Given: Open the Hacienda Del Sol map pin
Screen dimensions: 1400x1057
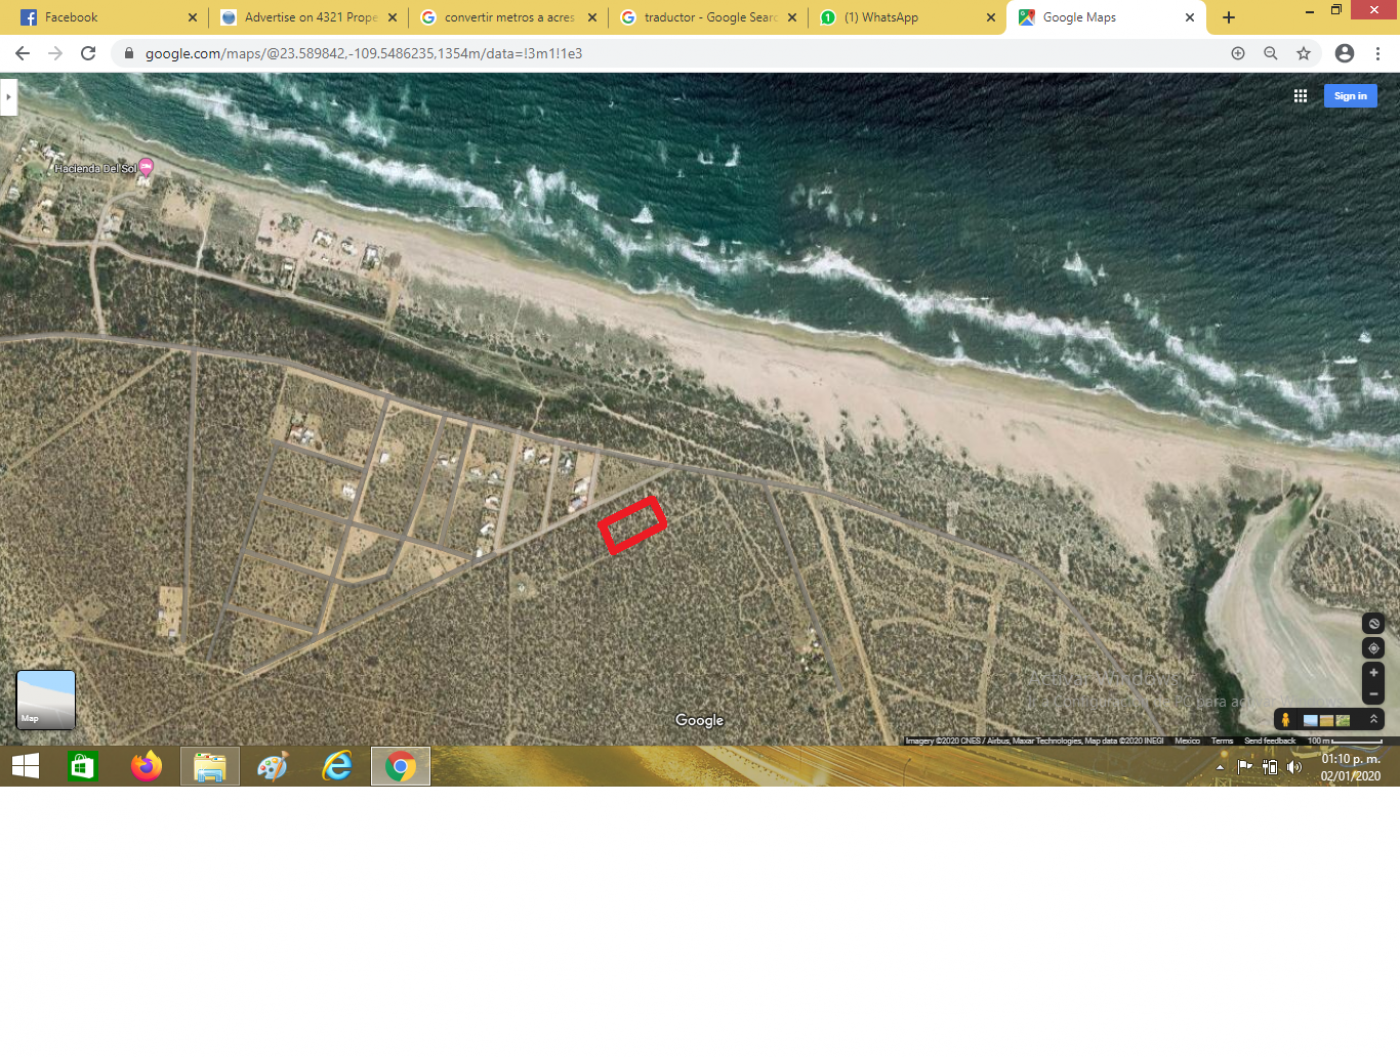Looking at the screenshot, I should 146,167.
